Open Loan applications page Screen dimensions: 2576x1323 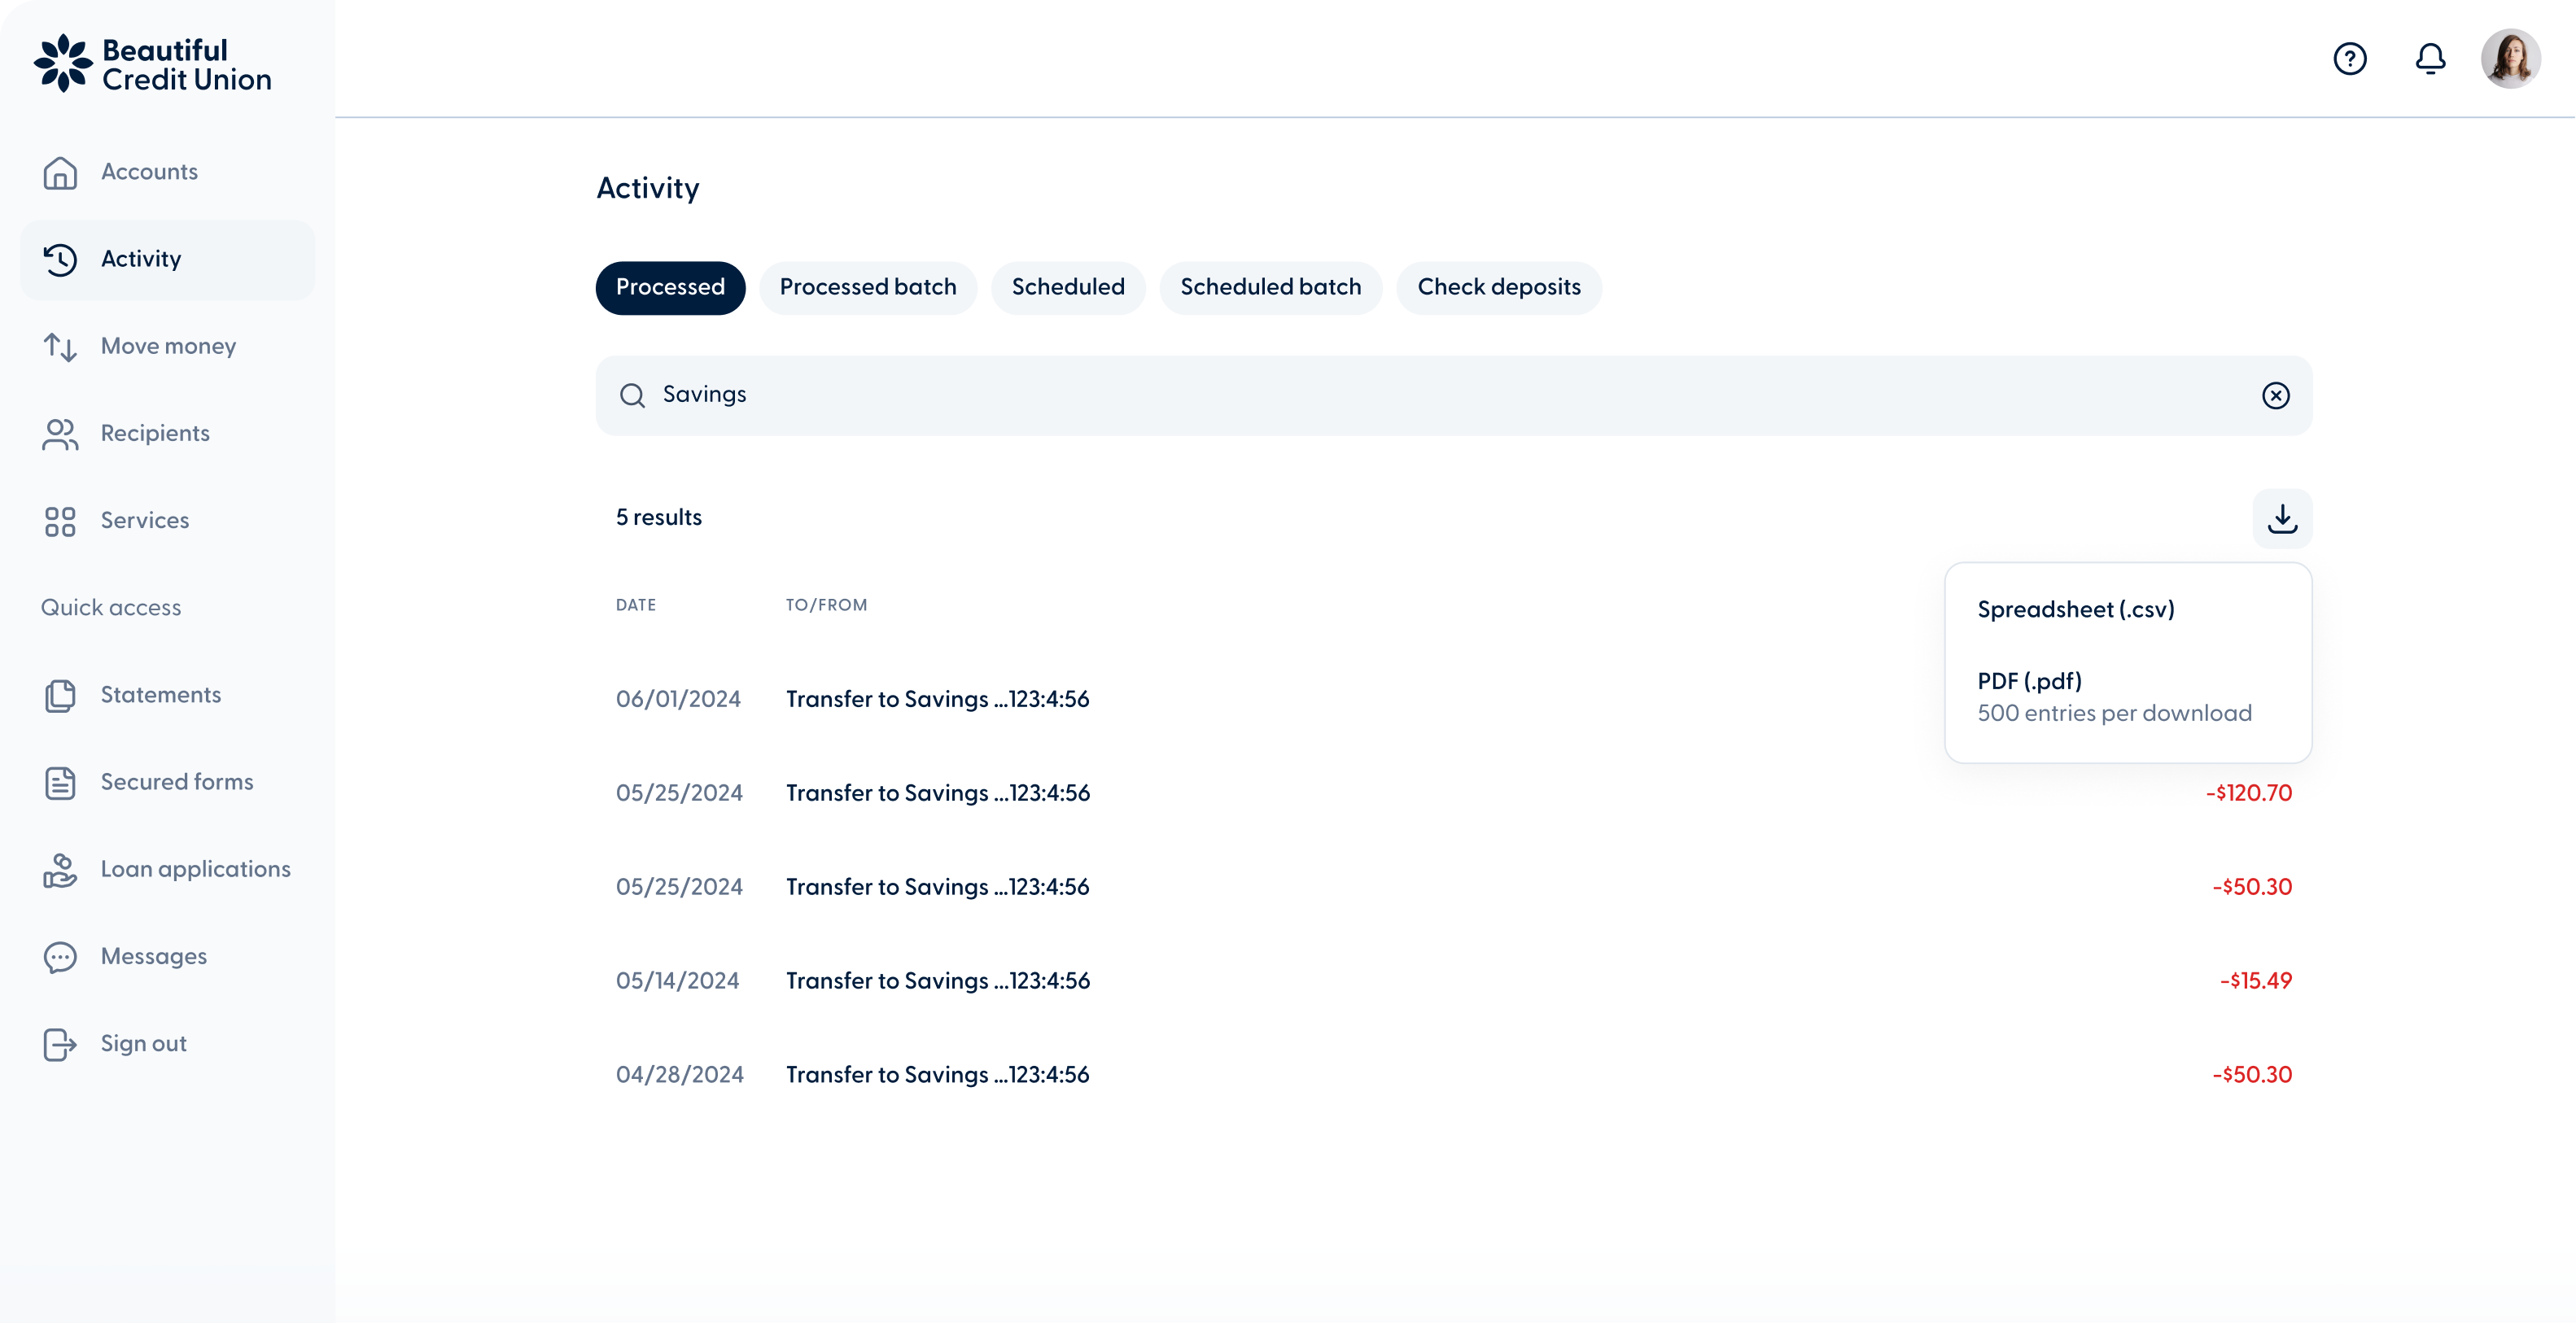[x=195, y=869]
